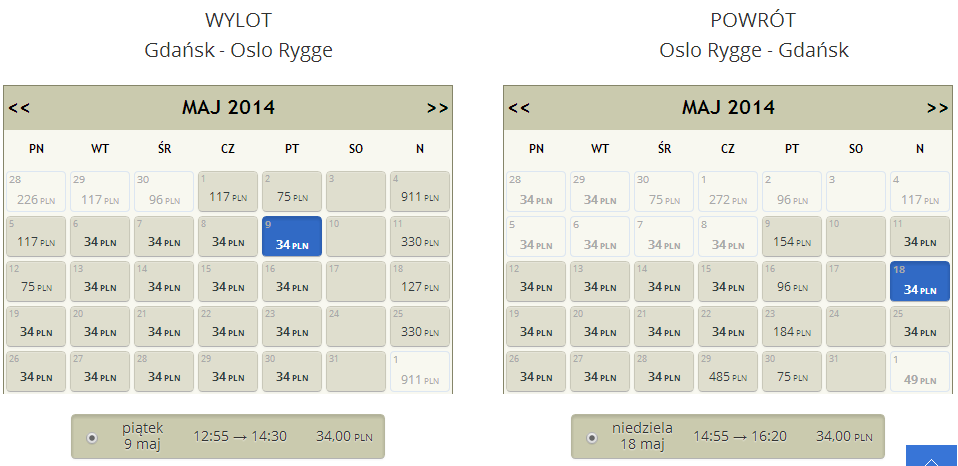Choose May 23 return for 184 PLN
The height and width of the screenshot is (466, 958).
point(792,326)
